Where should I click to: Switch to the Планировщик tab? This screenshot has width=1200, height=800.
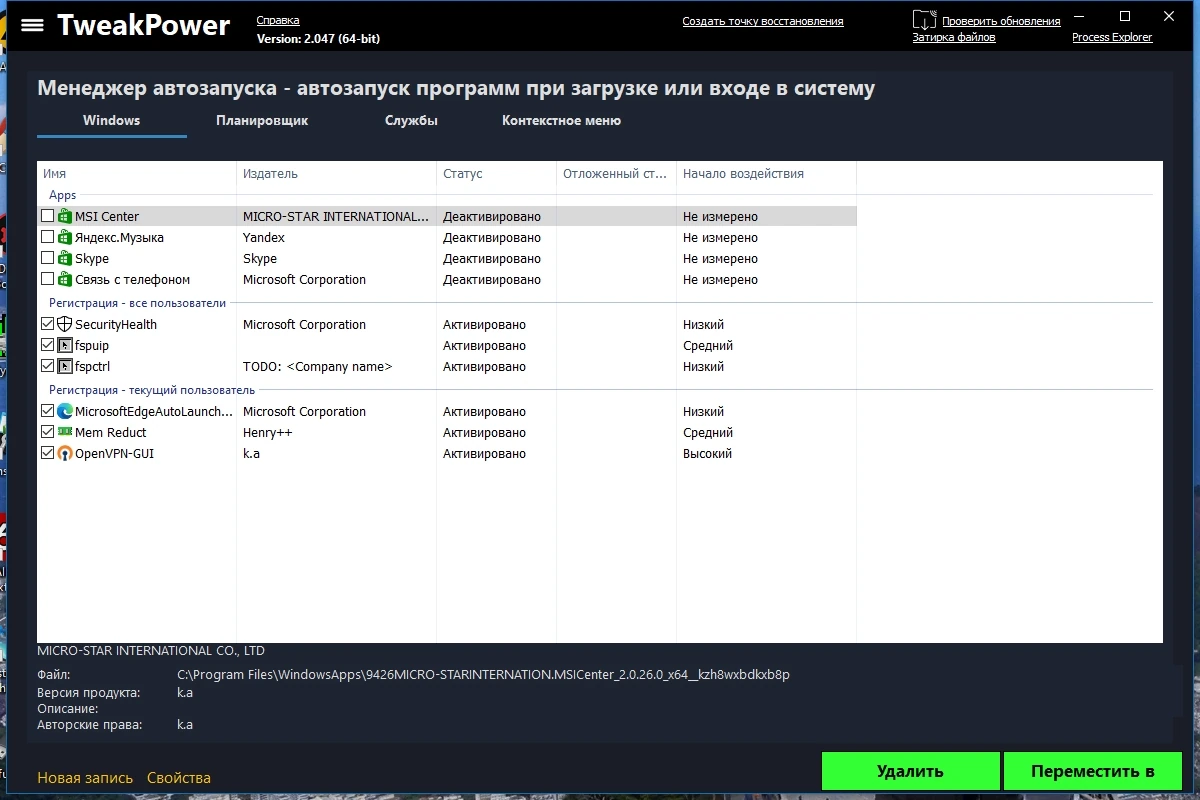262,120
